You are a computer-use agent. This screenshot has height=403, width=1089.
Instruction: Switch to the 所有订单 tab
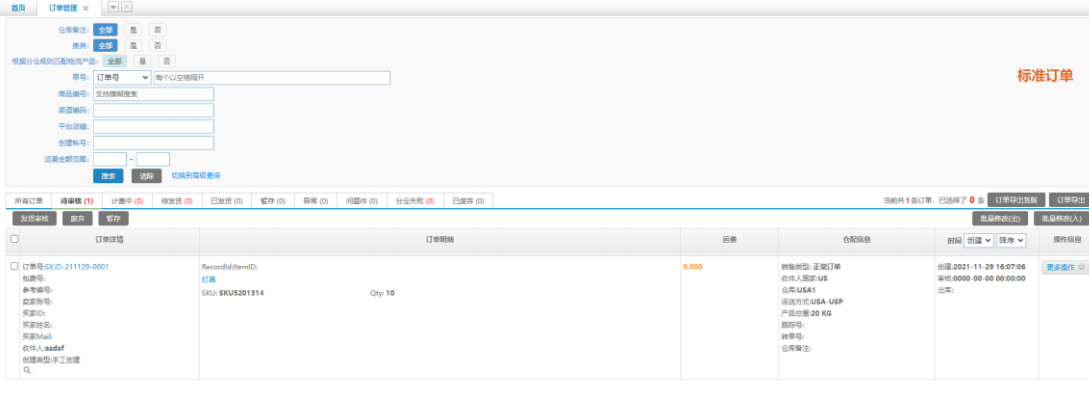(x=28, y=201)
